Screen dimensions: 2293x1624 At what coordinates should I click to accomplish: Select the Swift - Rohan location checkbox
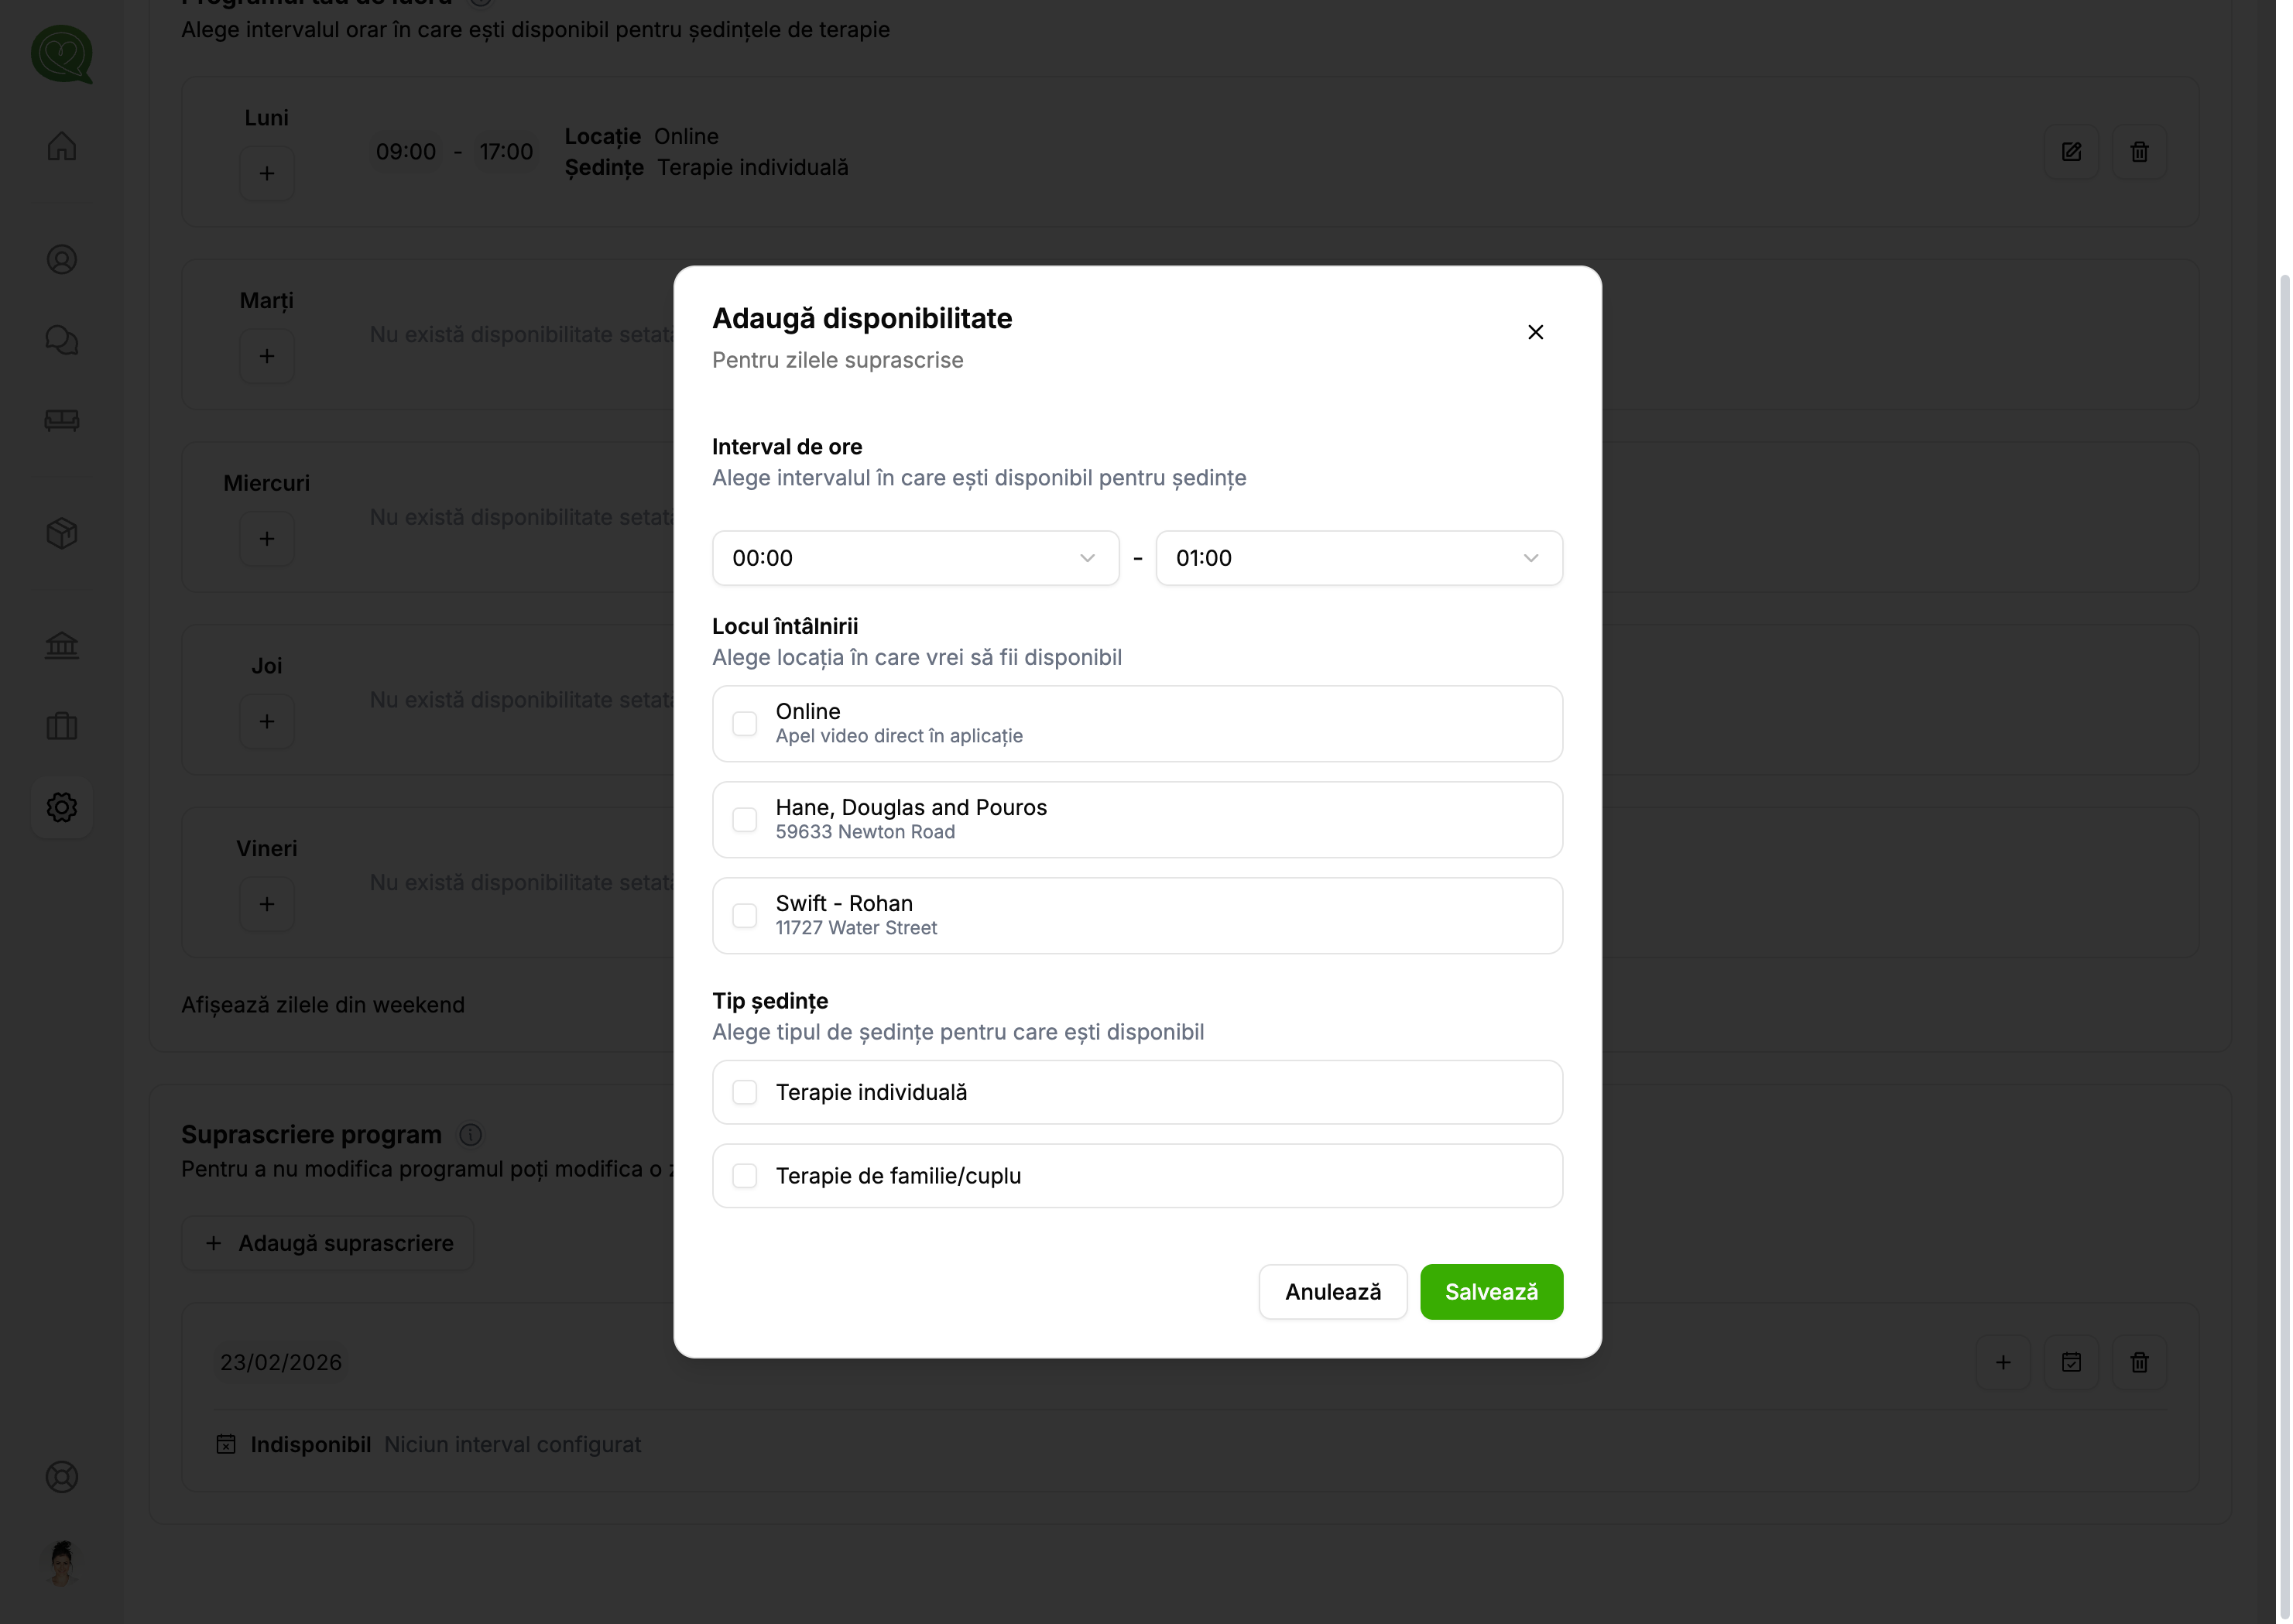[744, 915]
